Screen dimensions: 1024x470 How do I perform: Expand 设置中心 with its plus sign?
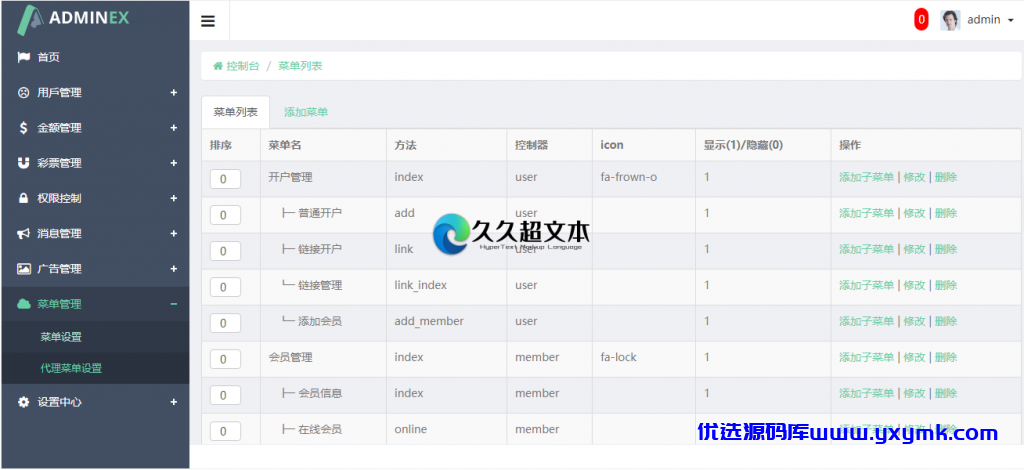(174, 402)
